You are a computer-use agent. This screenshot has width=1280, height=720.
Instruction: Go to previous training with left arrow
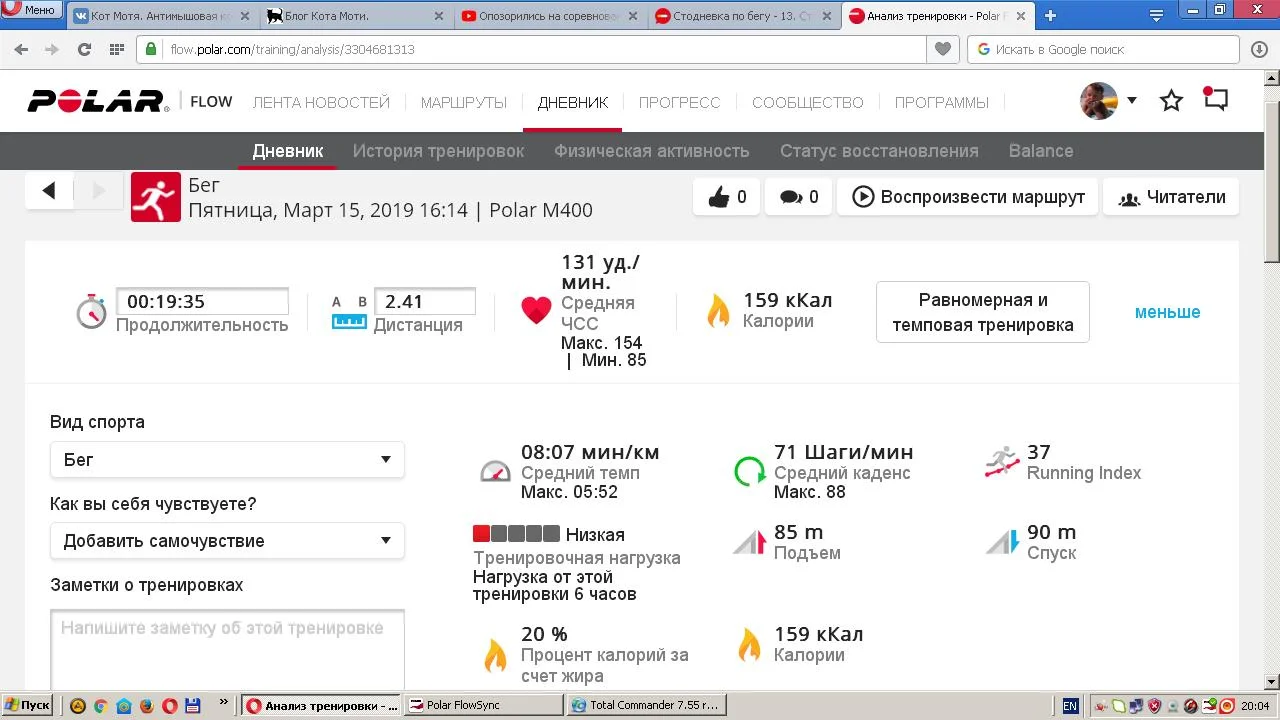[x=49, y=191]
